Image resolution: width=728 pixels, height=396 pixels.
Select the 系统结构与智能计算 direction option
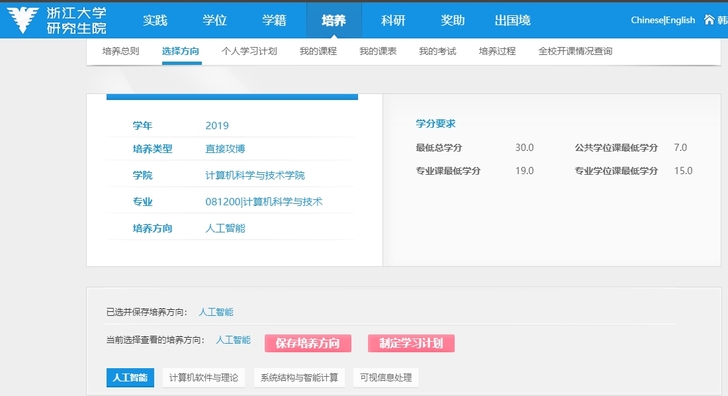299,377
